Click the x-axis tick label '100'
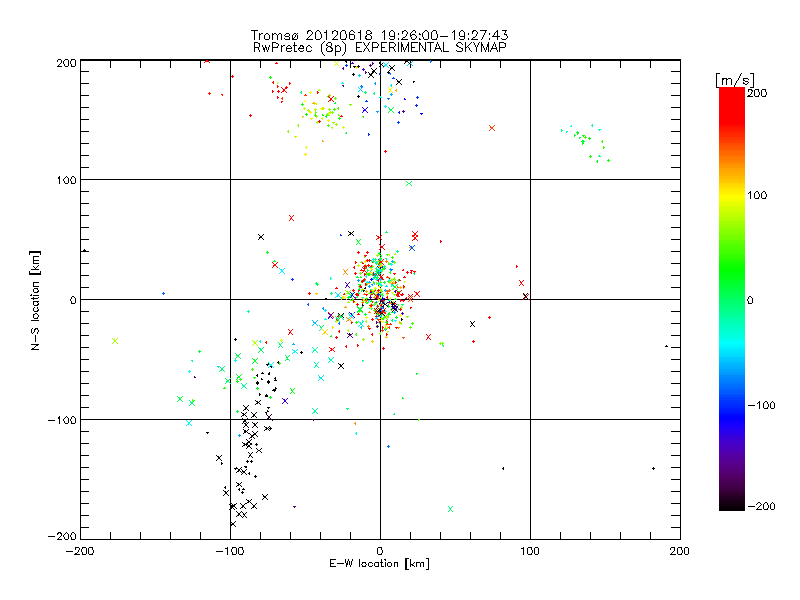This screenshot has height=600, width=800. point(530,551)
